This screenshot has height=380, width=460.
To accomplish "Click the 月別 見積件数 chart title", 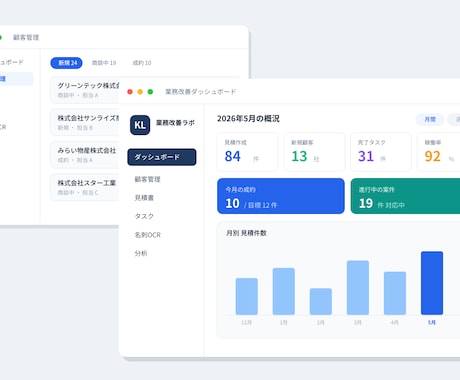I will click(246, 233).
